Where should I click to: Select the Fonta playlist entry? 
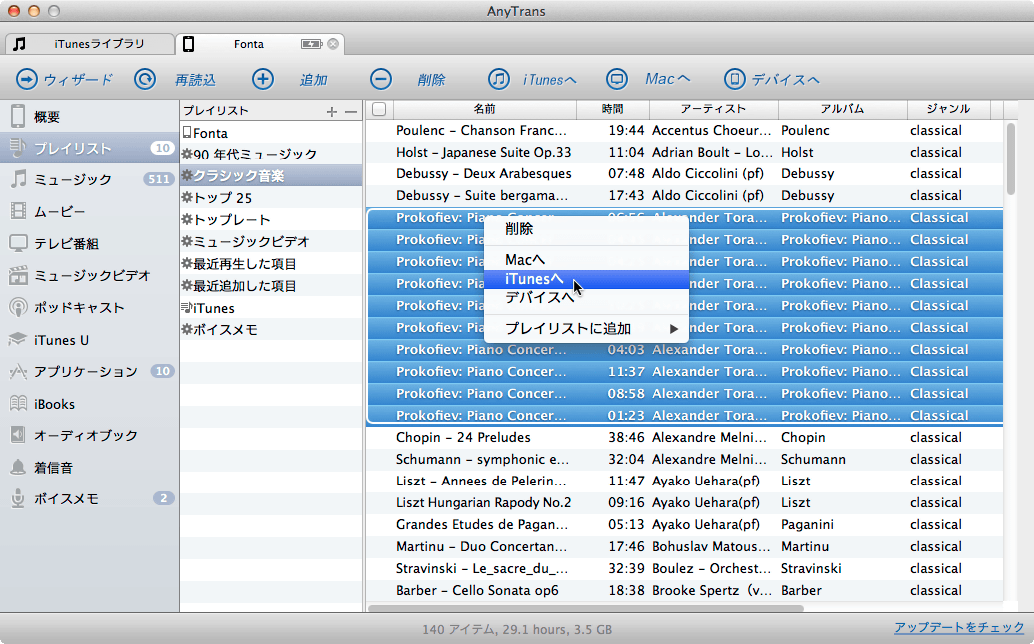click(x=271, y=132)
